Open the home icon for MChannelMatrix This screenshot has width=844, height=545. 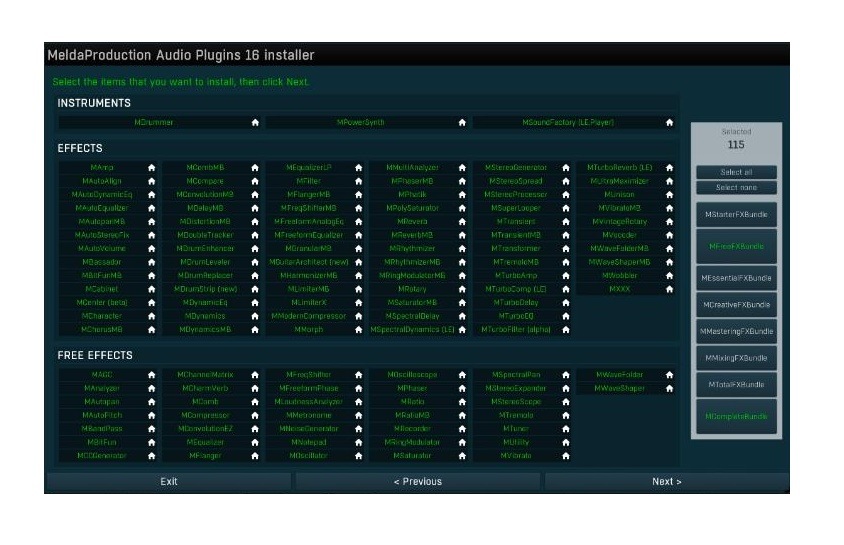click(x=255, y=375)
